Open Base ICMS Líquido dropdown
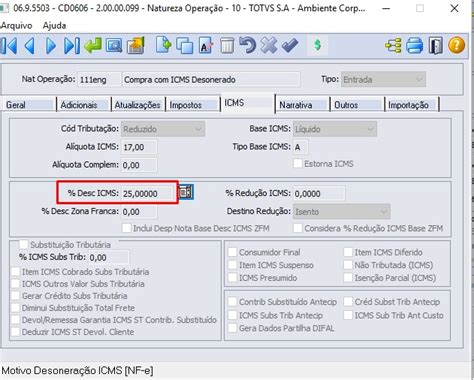 [x=335, y=129]
